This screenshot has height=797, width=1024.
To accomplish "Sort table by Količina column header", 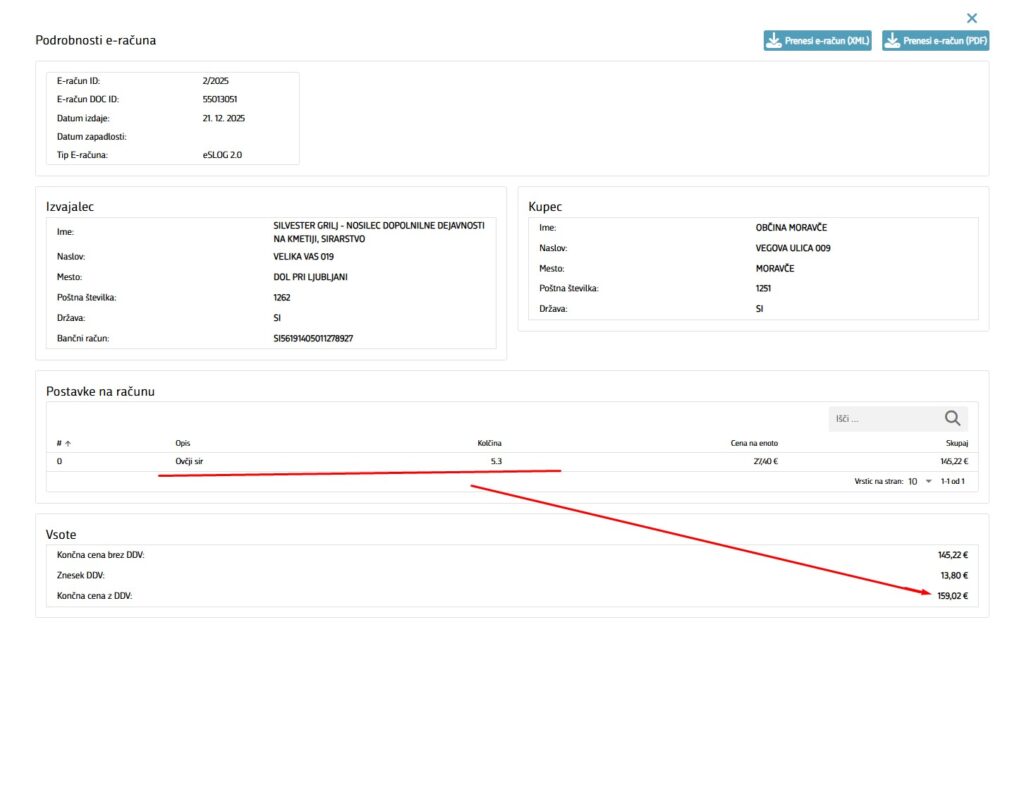I will click(489, 442).
